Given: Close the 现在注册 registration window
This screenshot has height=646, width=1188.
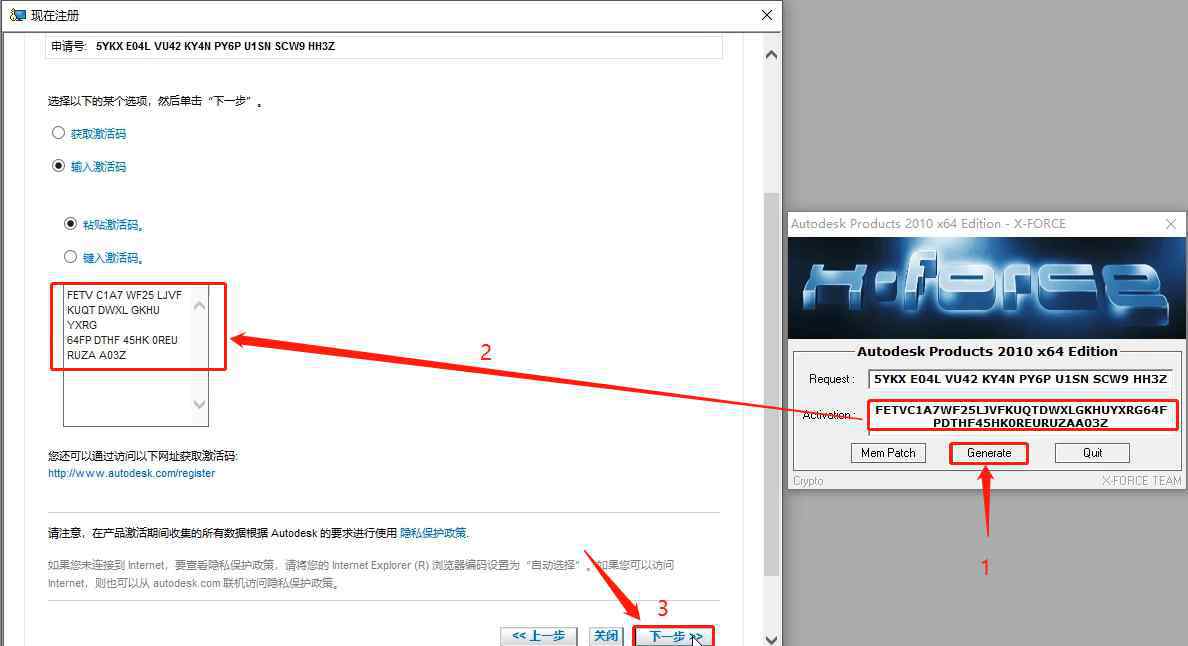Looking at the screenshot, I should [767, 15].
